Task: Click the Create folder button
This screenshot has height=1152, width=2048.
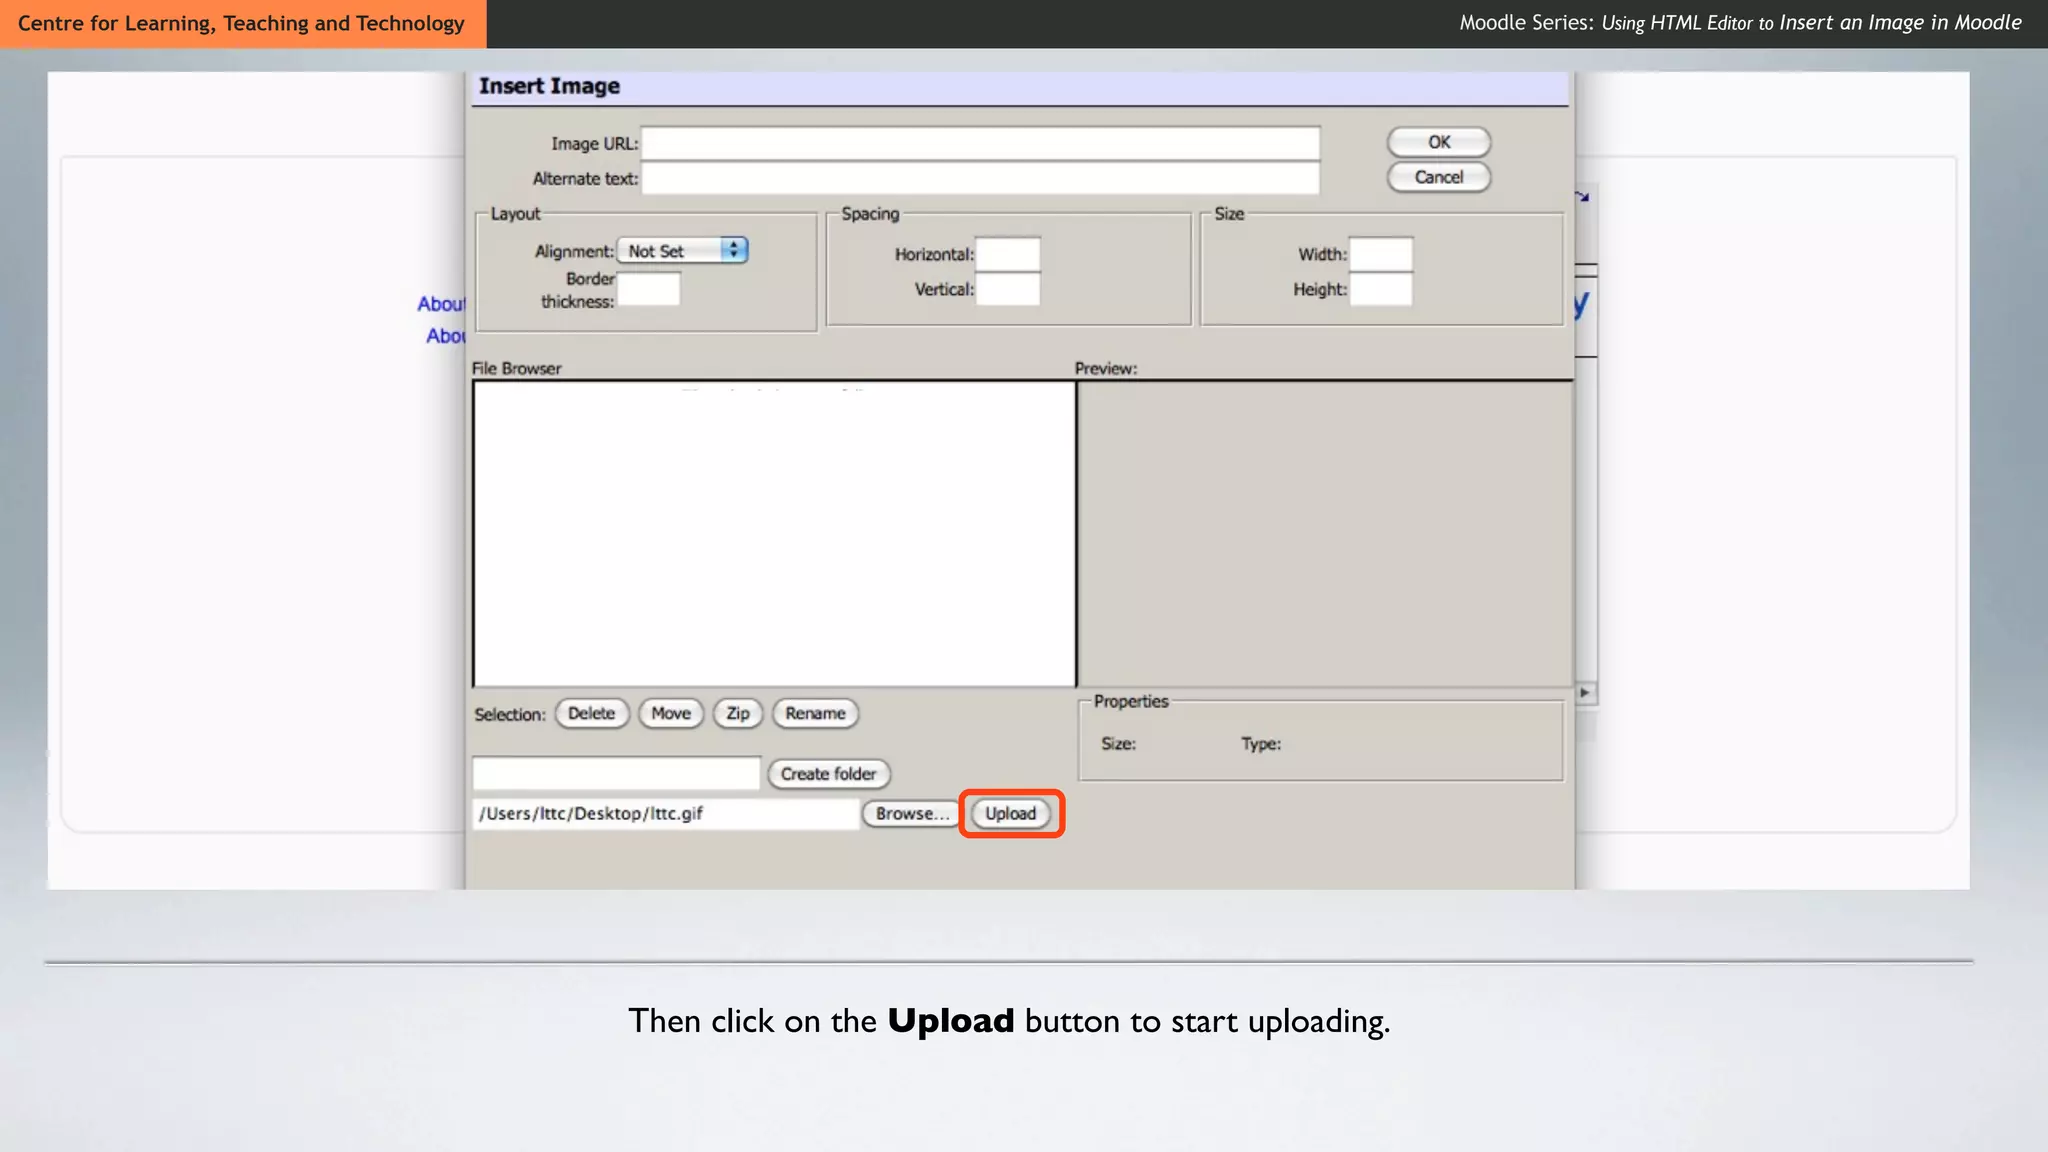Action: click(x=828, y=773)
